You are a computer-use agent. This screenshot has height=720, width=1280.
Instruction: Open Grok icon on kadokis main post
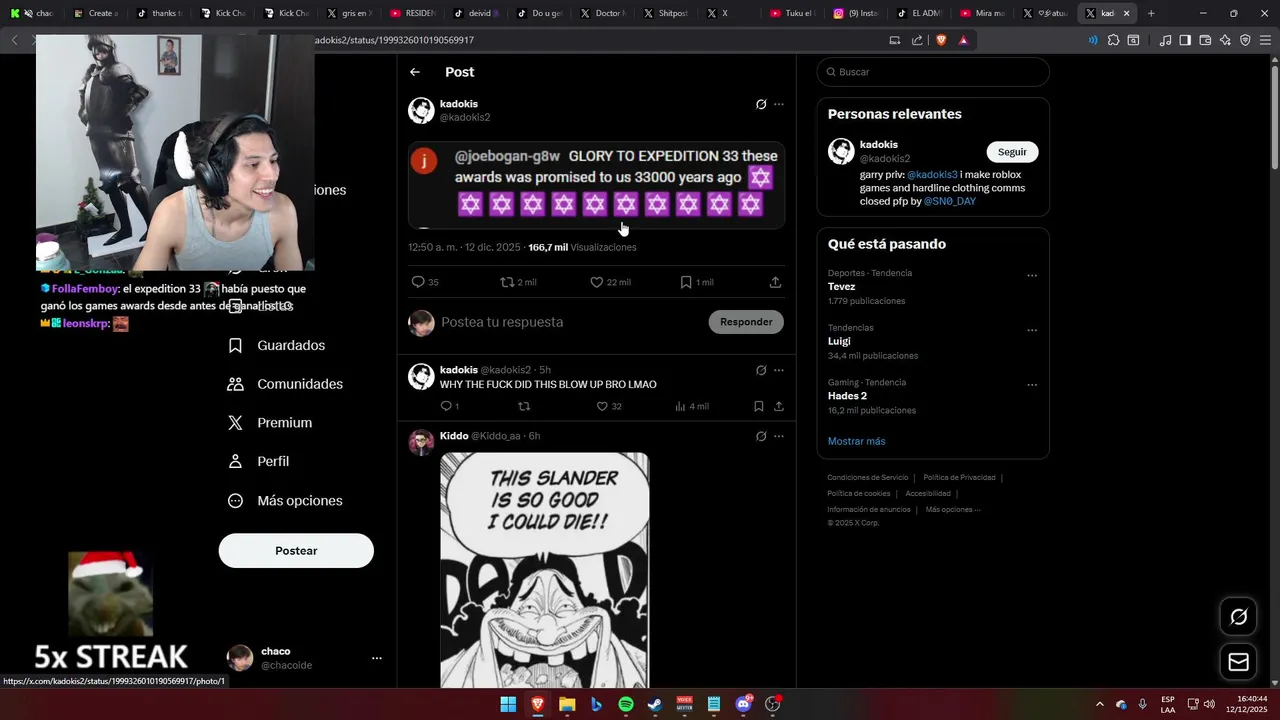point(761,104)
